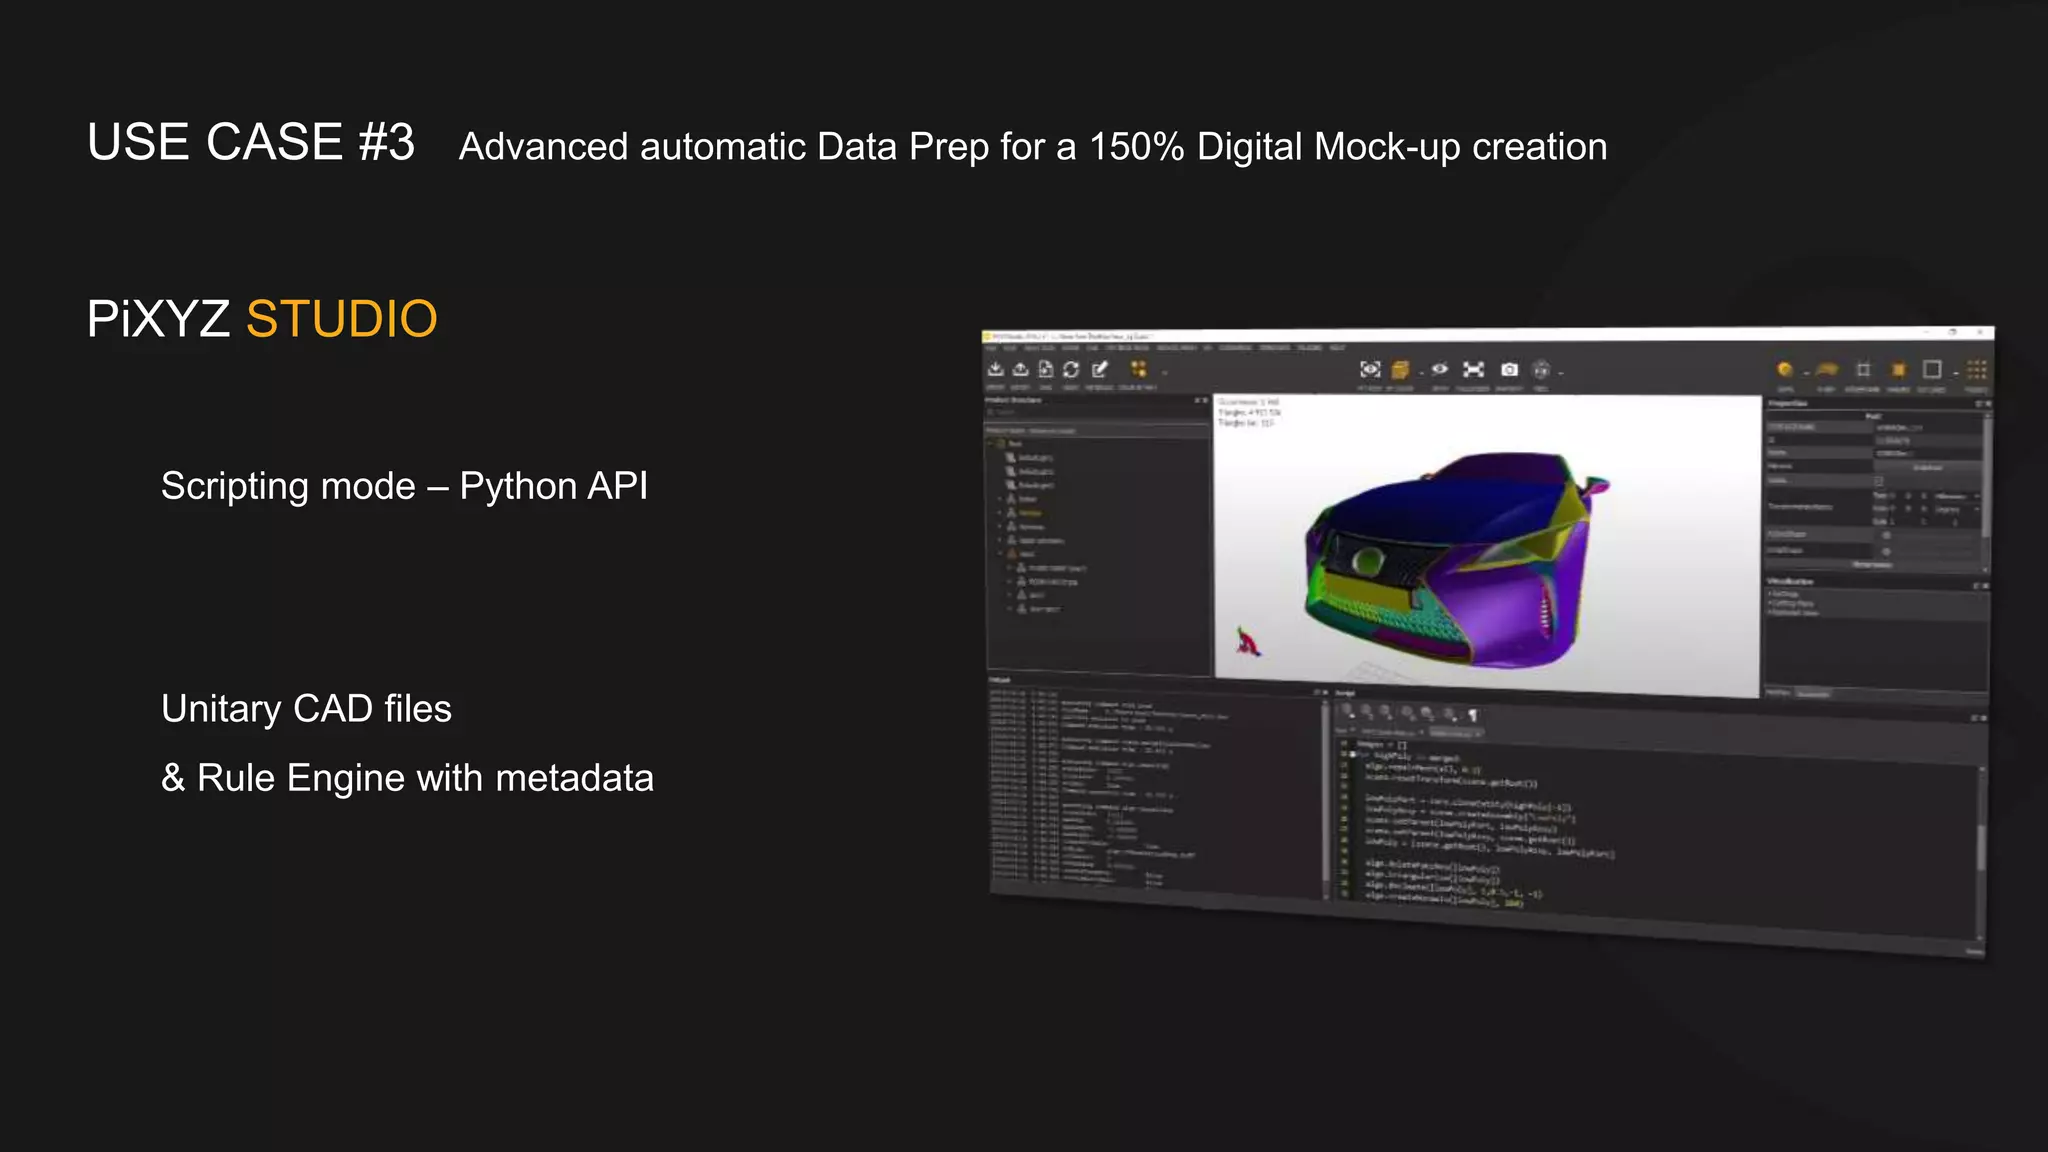This screenshot has width=2048, height=1152.
Task: Click the orange car-shape icon
Action: coord(1827,370)
